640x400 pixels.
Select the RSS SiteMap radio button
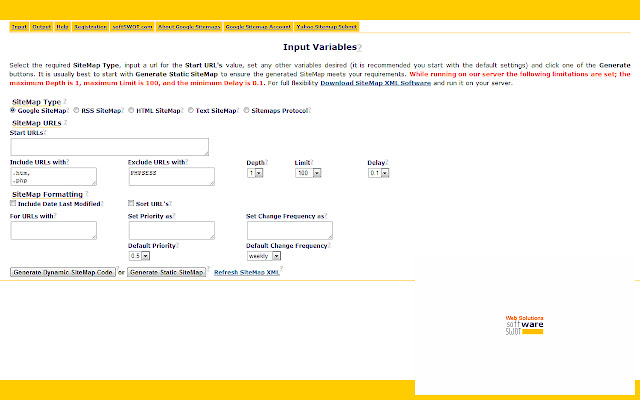coord(76,110)
